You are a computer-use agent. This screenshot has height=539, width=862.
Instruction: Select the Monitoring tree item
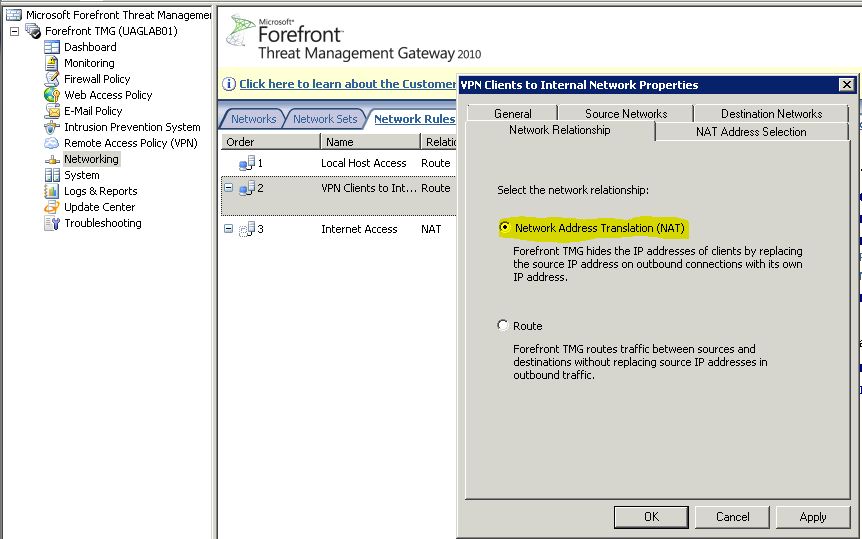pyautogui.click(x=89, y=63)
